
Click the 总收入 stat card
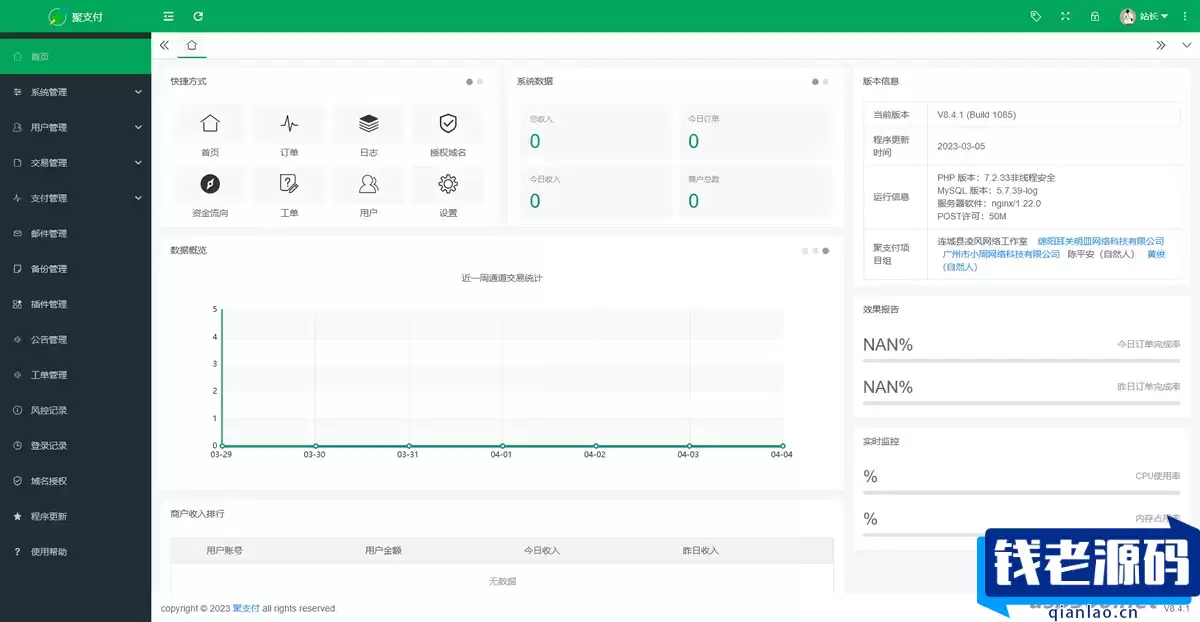click(x=594, y=132)
